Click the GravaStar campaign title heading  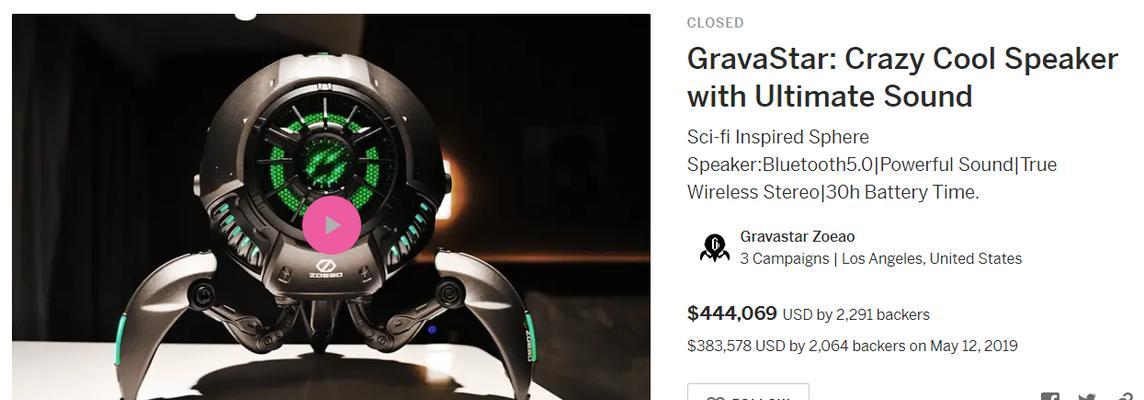pos(903,77)
